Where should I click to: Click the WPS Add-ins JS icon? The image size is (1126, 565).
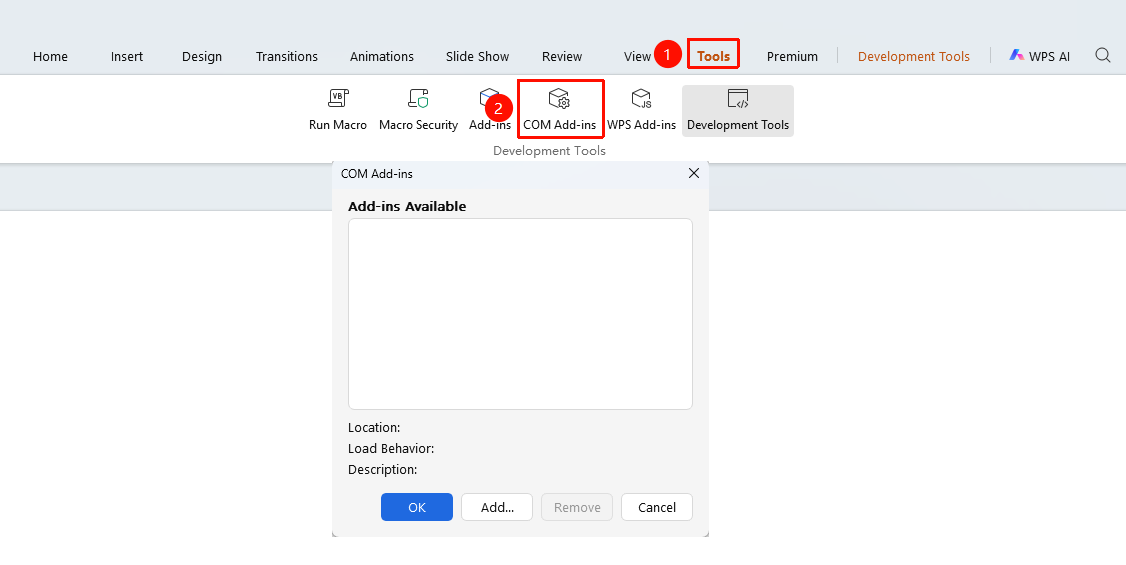pyautogui.click(x=641, y=98)
